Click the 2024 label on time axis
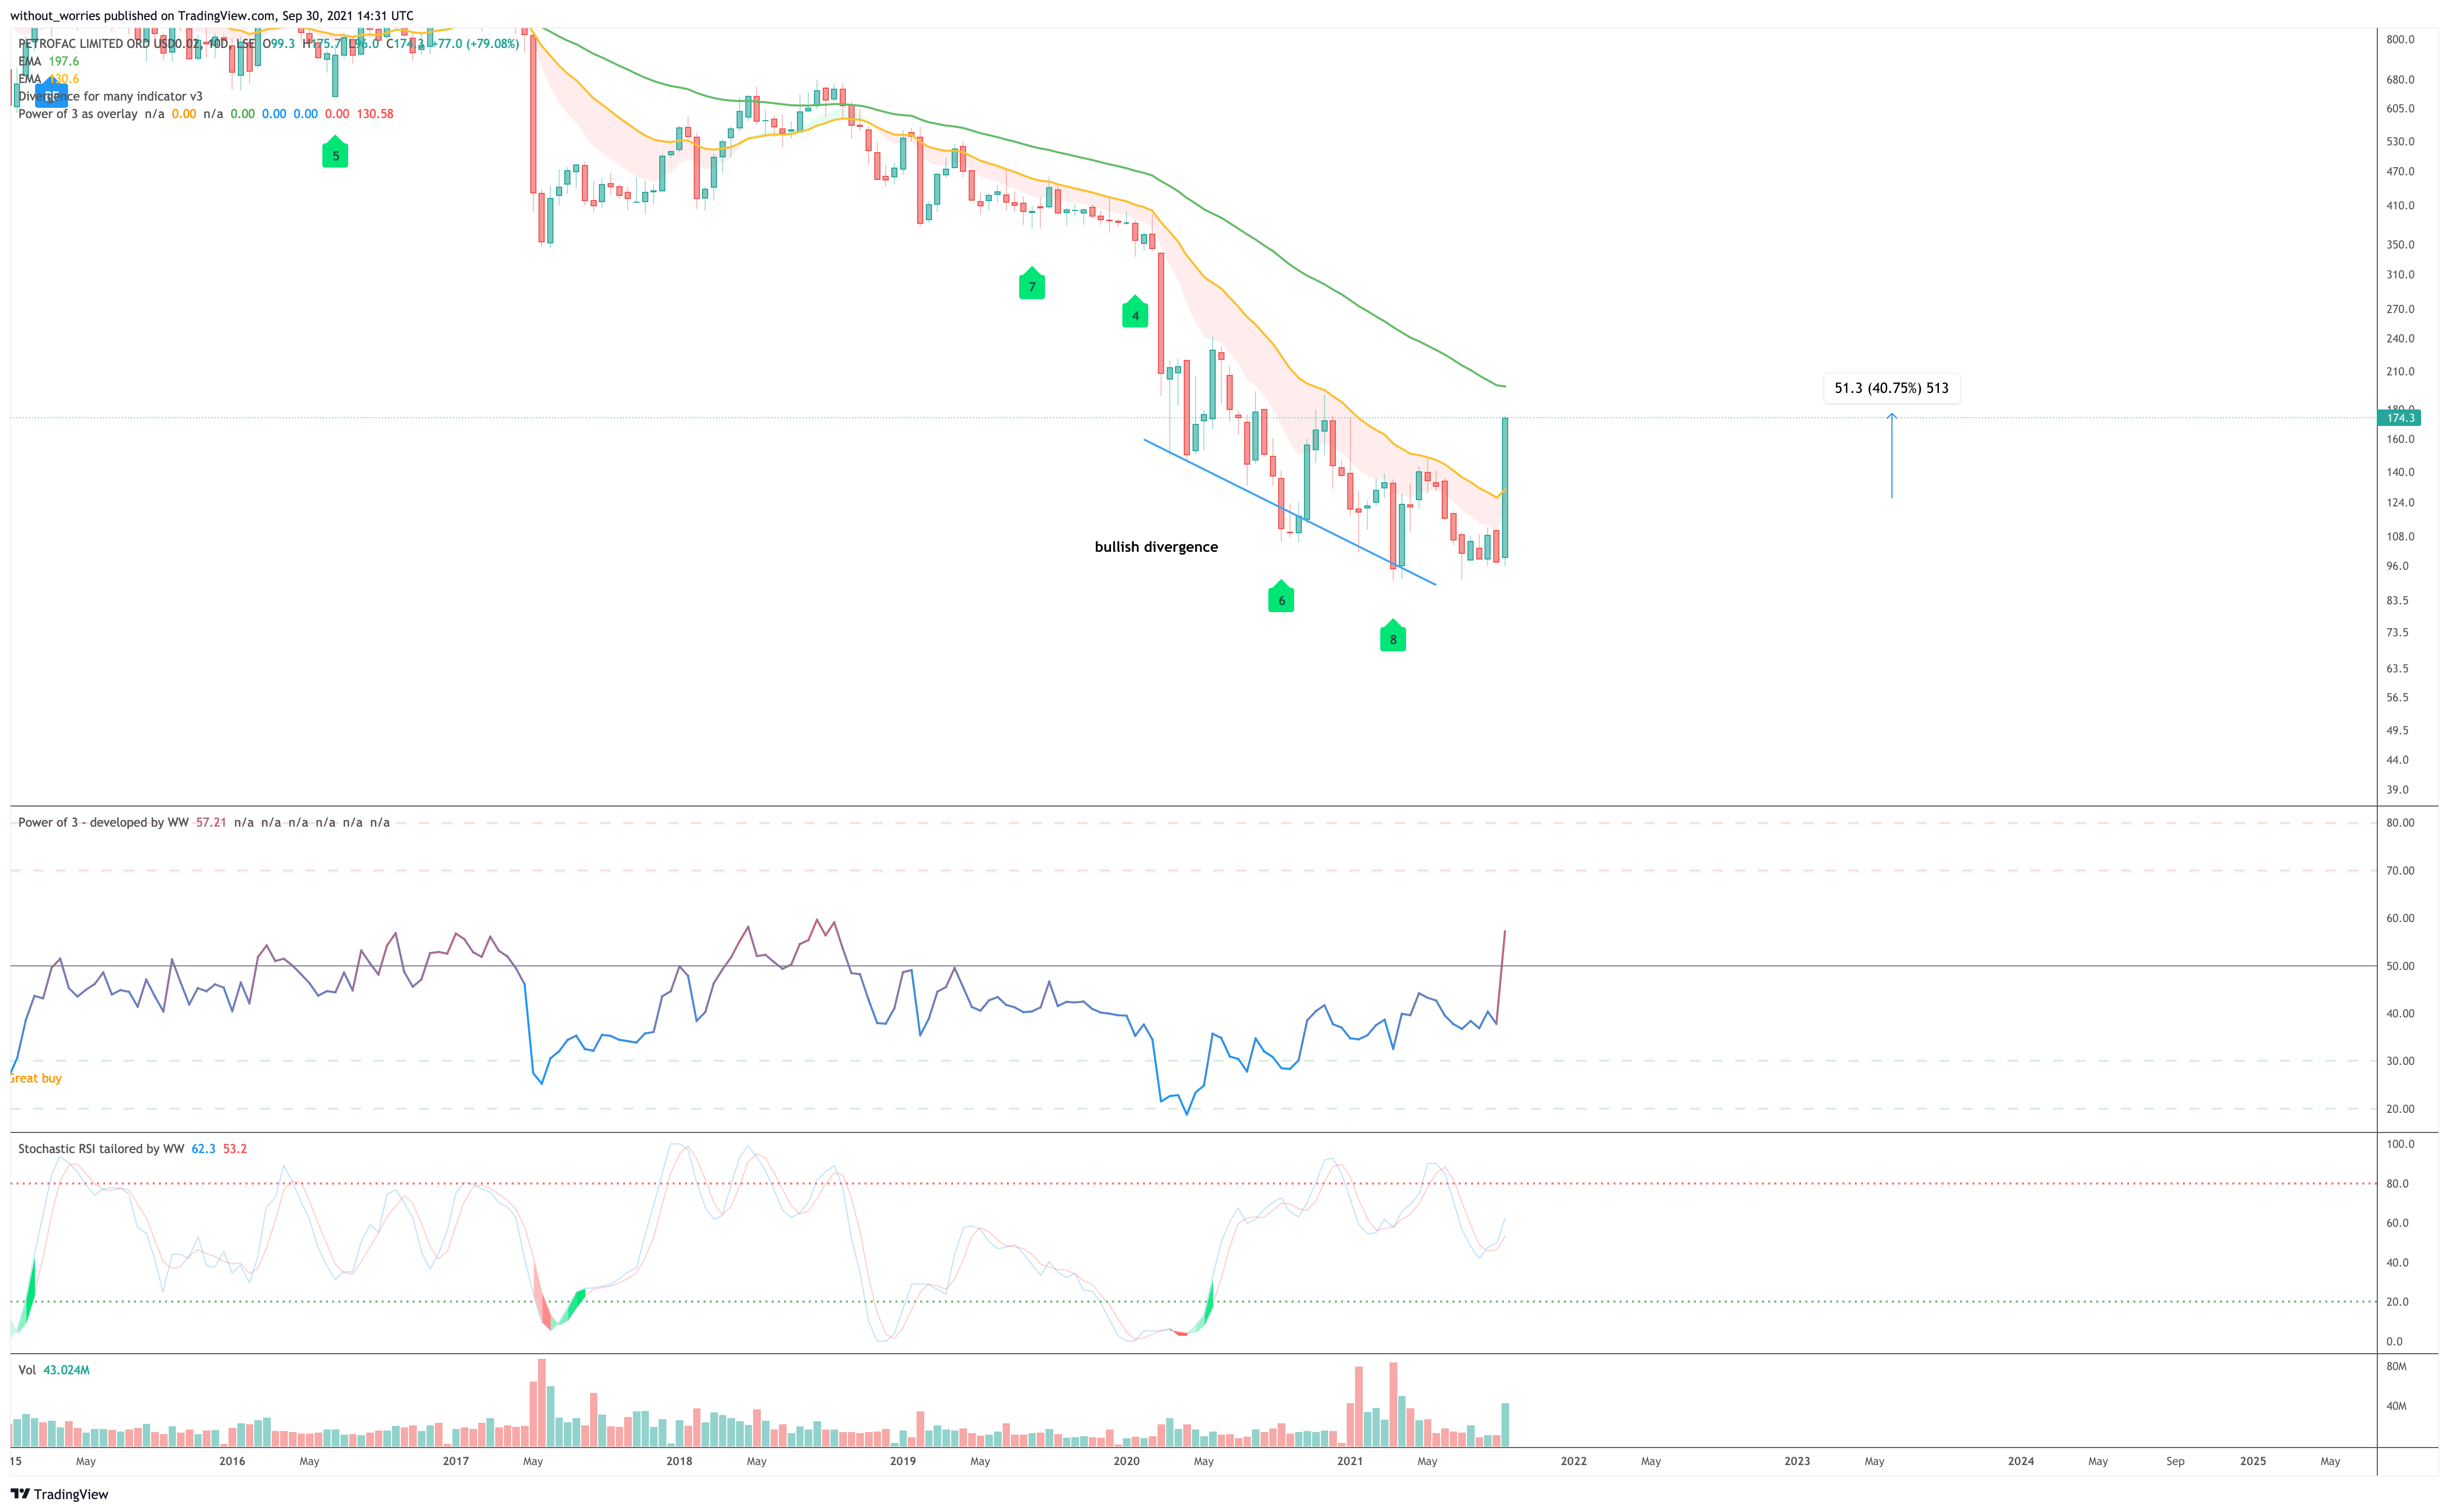This screenshot has width=2449, height=1512. pyautogui.click(x=2021, y=1461)
